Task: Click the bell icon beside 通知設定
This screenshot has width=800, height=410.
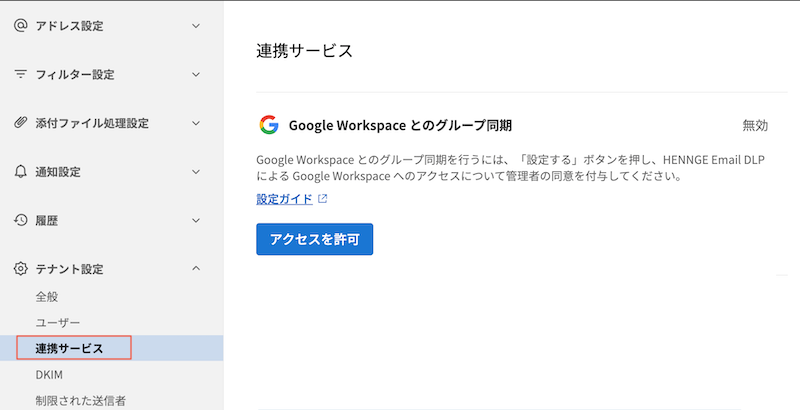Action: pos(20,172)
